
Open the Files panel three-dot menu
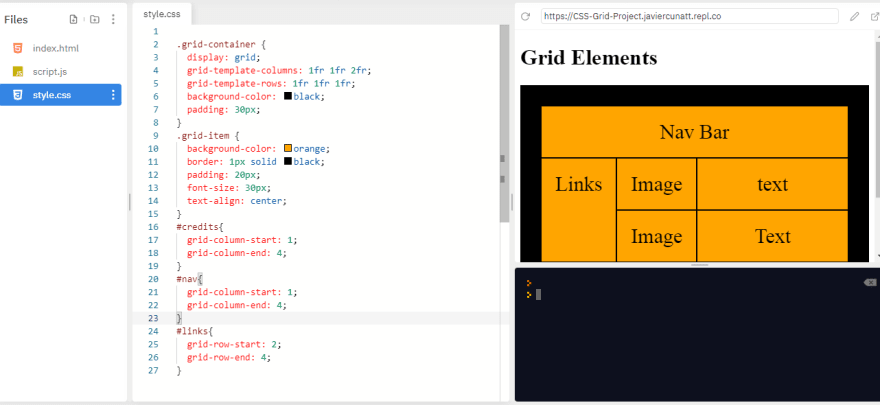(x=113, y=20)
